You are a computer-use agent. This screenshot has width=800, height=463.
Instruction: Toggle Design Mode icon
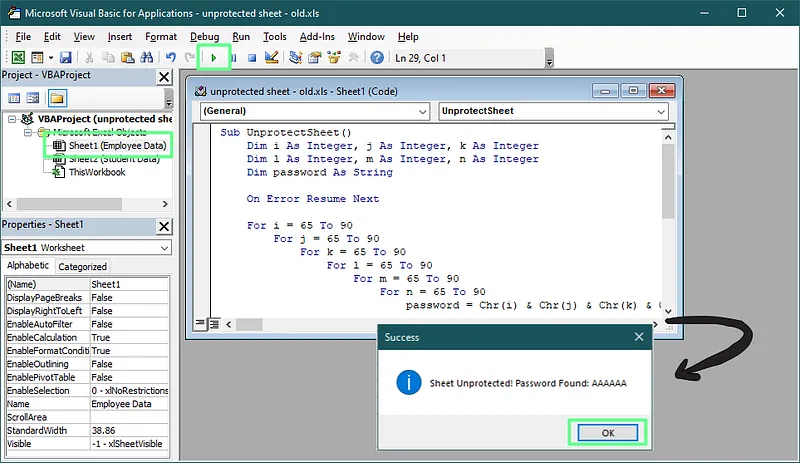point(271,58)
